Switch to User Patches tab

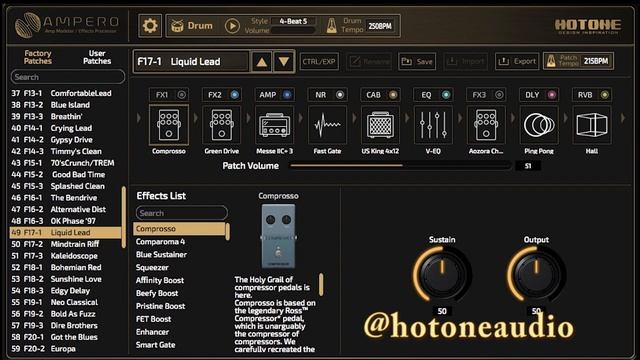pos(97,57)
